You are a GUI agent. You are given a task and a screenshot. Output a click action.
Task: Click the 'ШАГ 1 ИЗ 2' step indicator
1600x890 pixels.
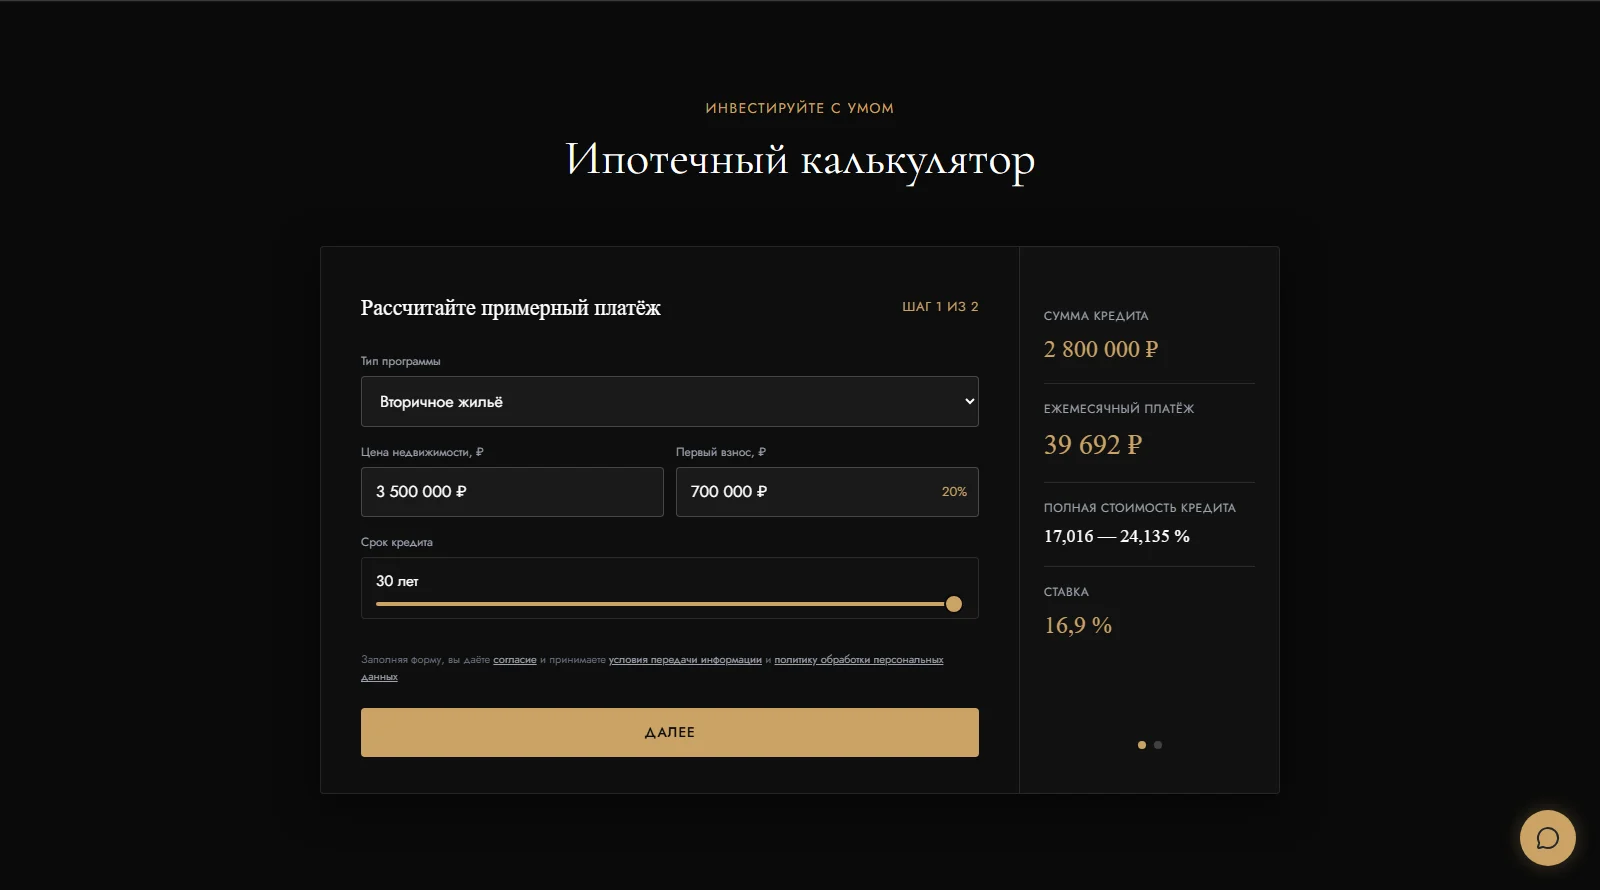(x=940, y=307)
